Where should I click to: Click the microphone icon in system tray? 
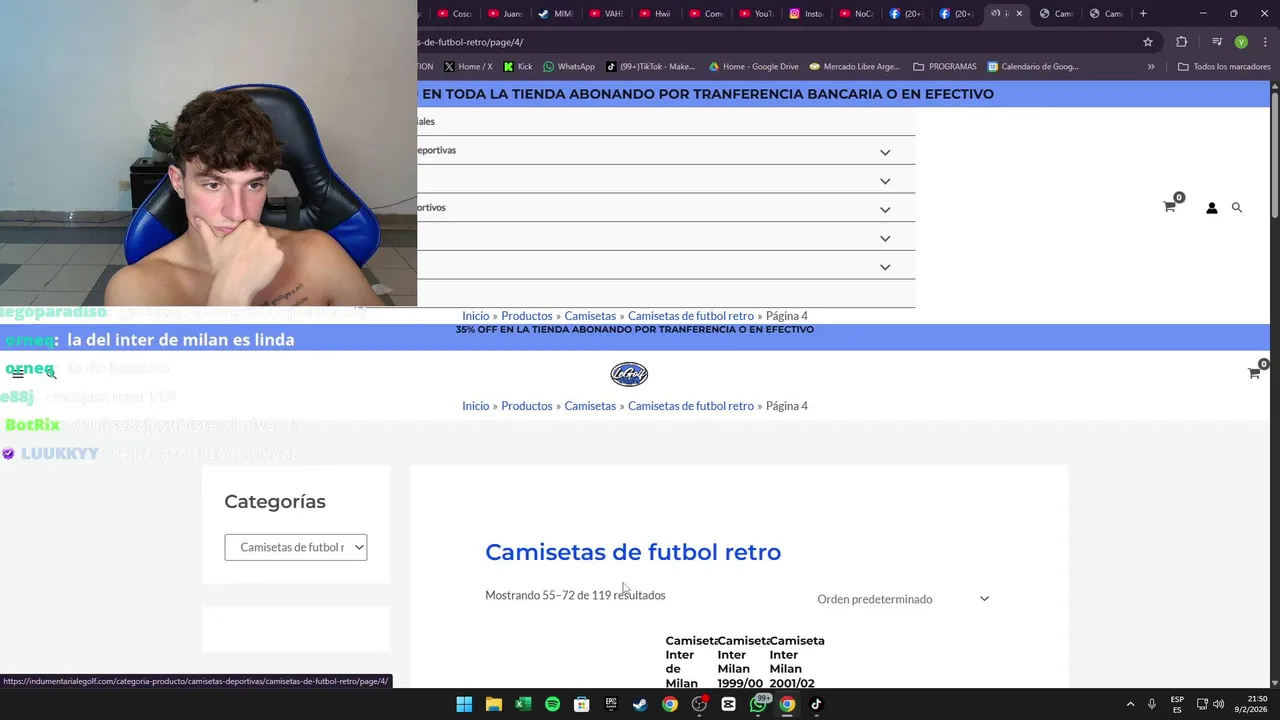[x=1152, y=704]
